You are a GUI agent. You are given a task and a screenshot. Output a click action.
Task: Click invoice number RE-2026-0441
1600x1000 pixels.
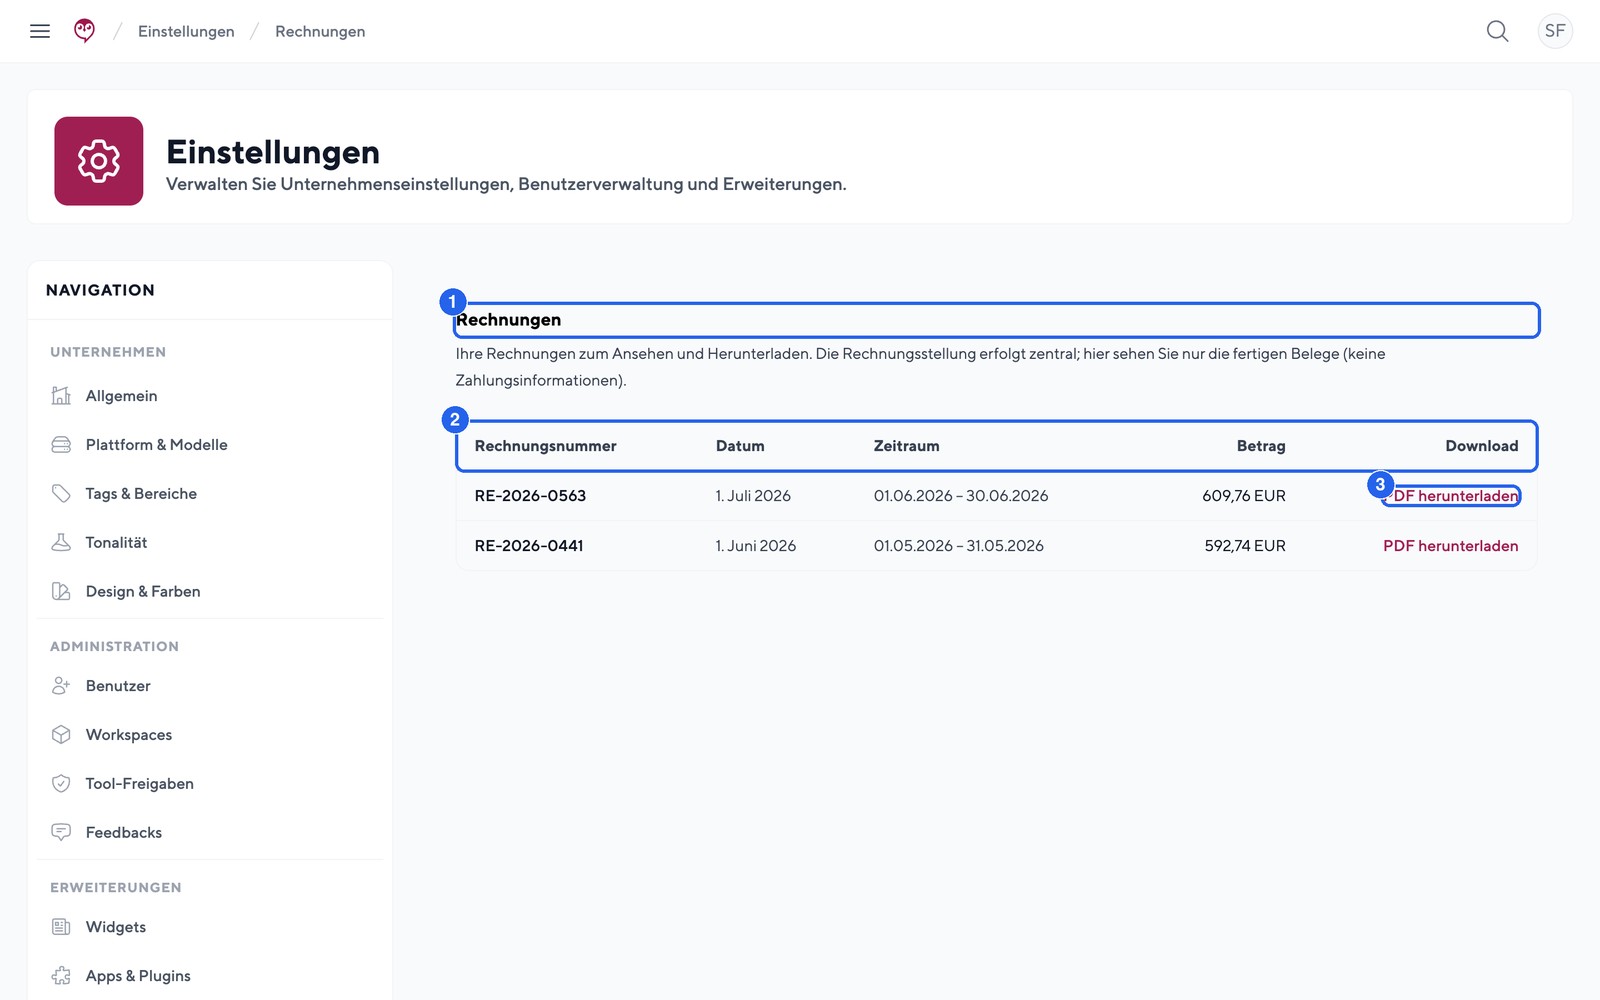[x=529, y=546]
